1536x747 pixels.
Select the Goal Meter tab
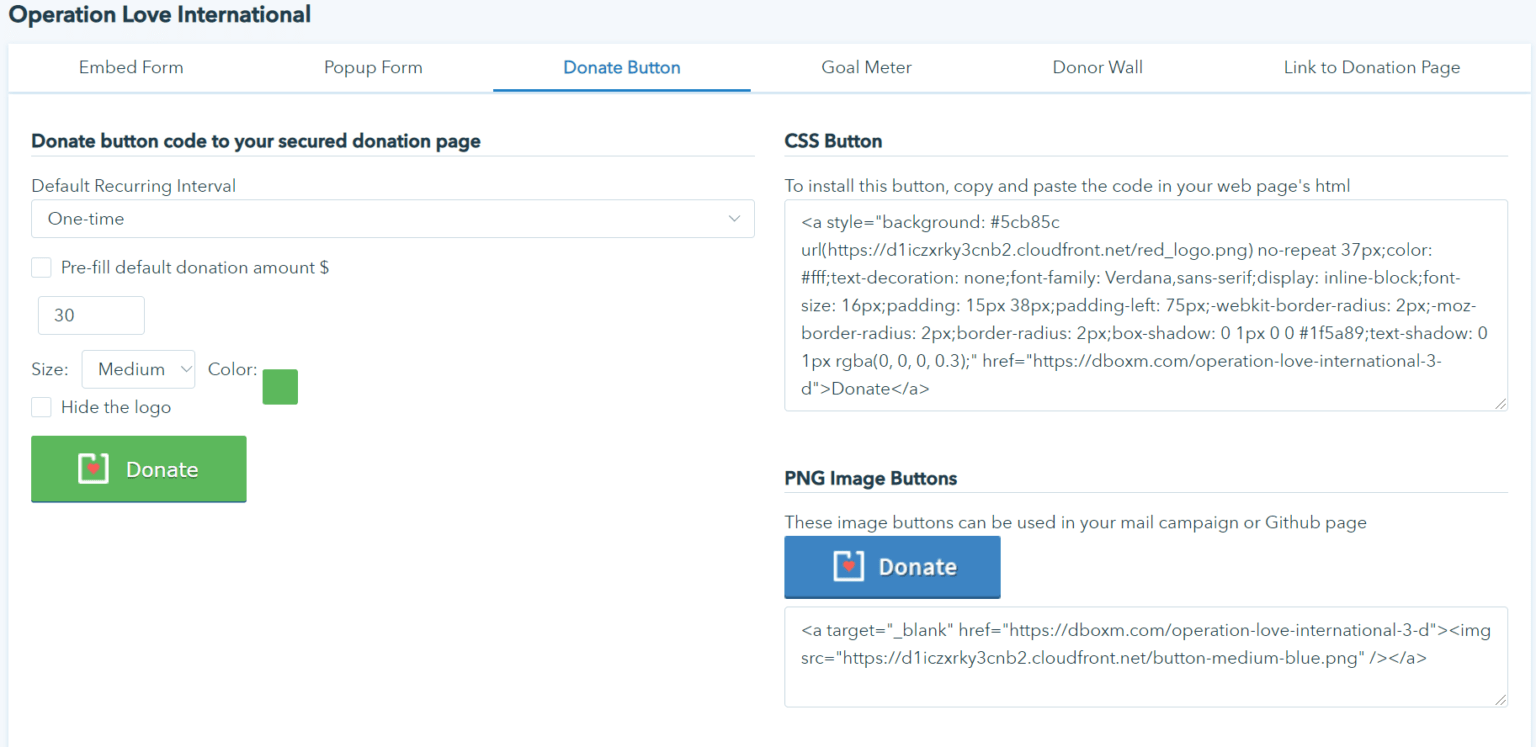click(x=866, y=67)
